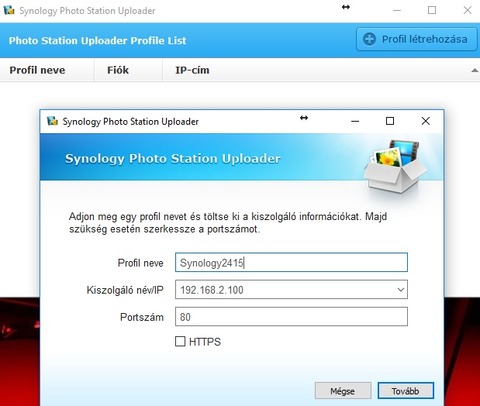
Task: Click the Profil neve input field
Action: pyautogui.click(x=291, y=262)
